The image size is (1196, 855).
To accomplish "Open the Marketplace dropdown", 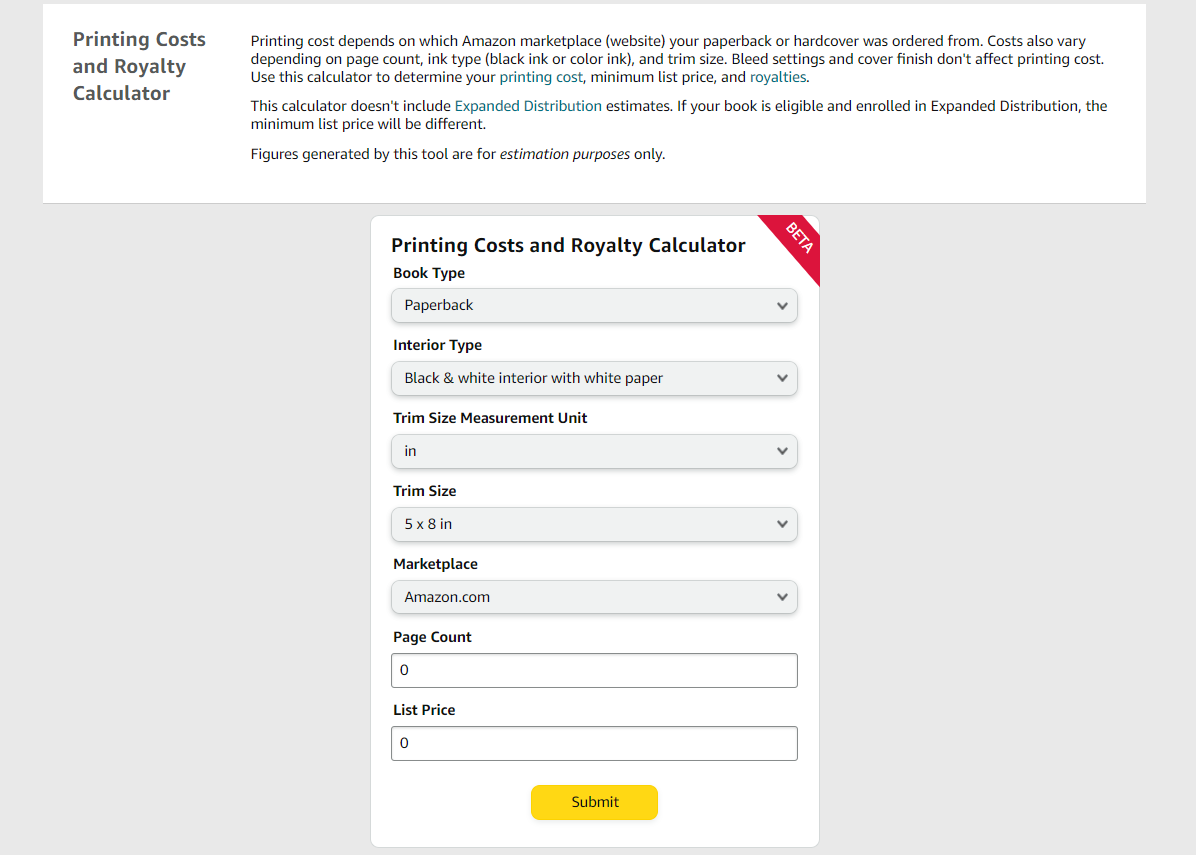I will (x=594, y=597).
